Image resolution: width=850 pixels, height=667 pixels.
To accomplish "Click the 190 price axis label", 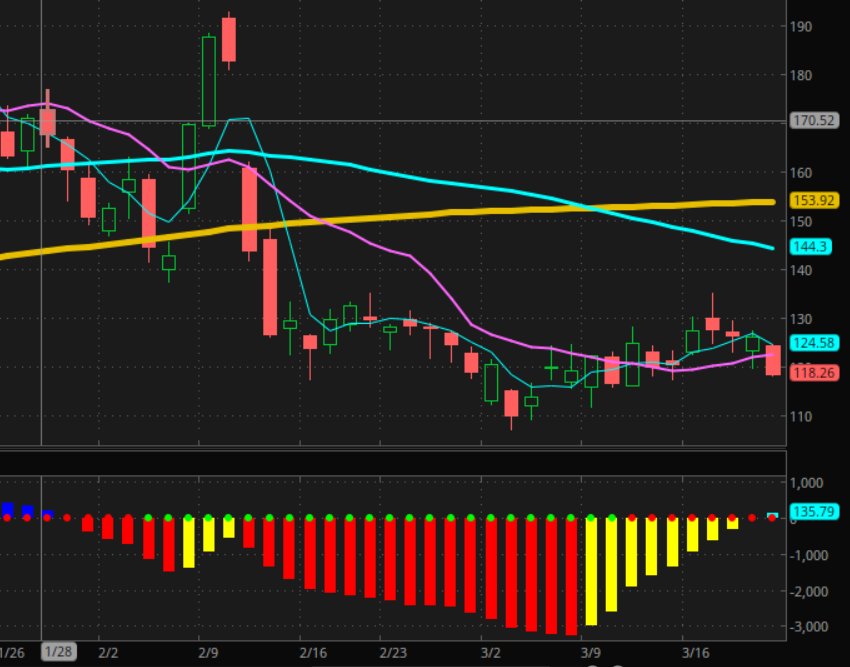I will point(801,27).
